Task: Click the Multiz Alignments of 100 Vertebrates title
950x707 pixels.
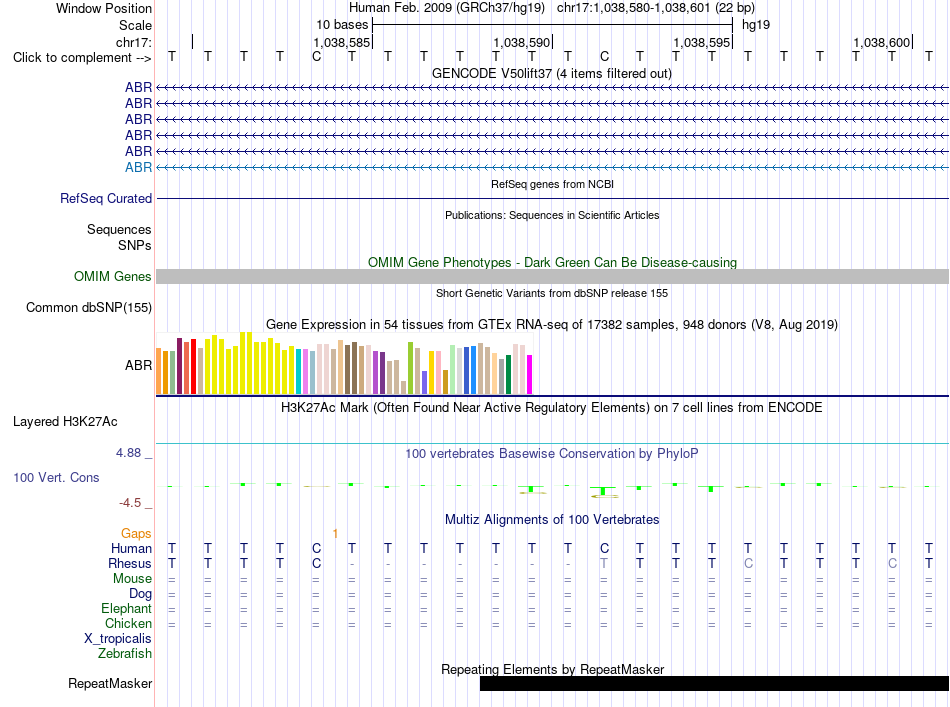Action: click(x=552, y=519)
